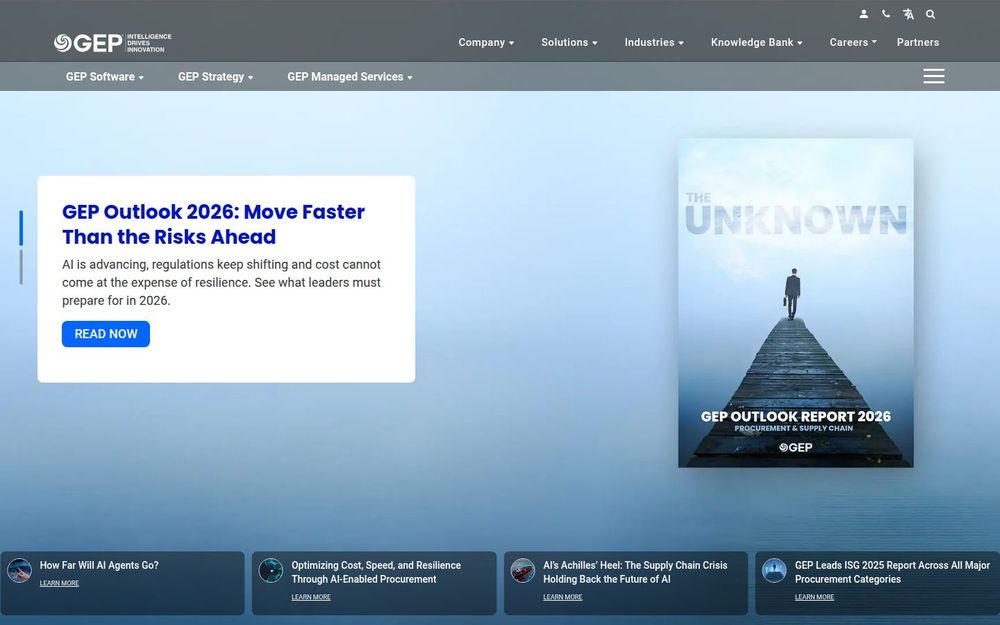Open AI's Achilles' Heel supply chain title
This screenshot has width=1000, height=625.
click(635, 572)
